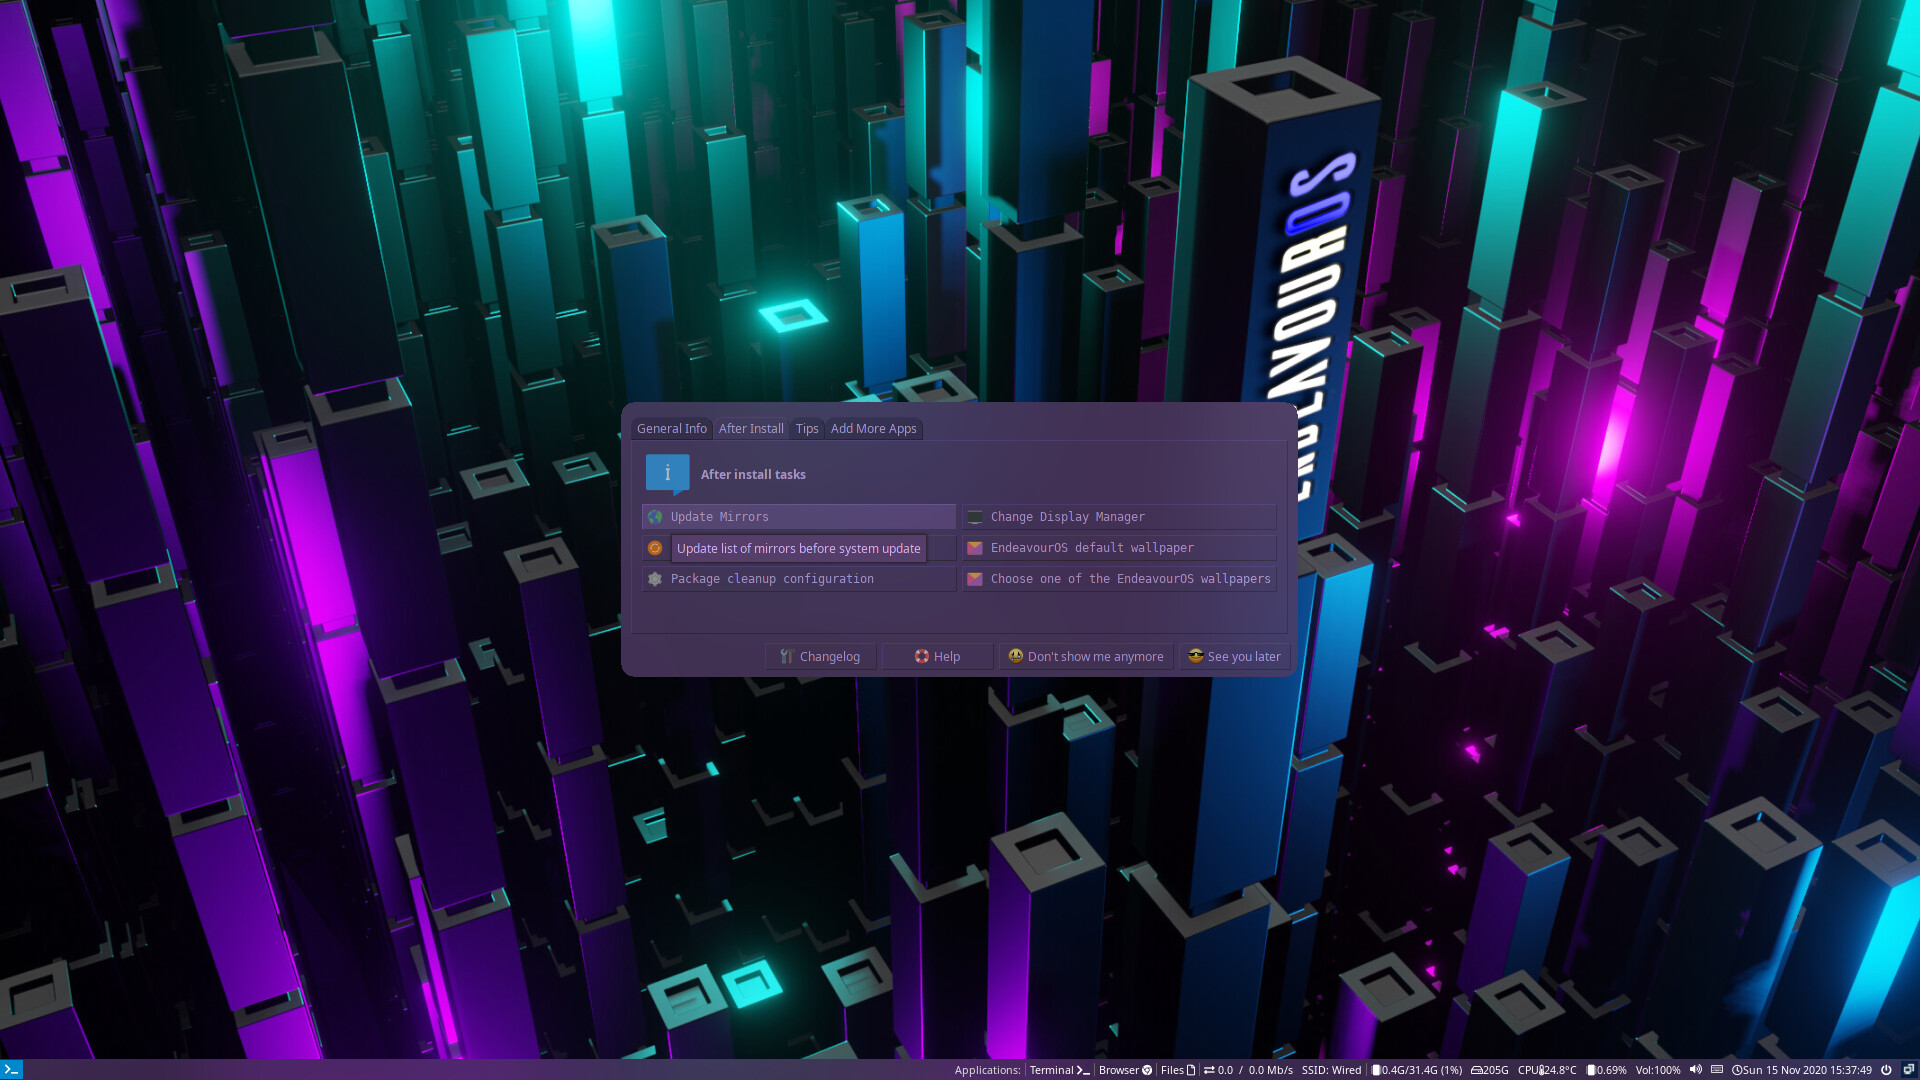Click the monitor icon on Change Display Manager
The height and width of the screenshot is (1080, 1920).
point(975,516)
